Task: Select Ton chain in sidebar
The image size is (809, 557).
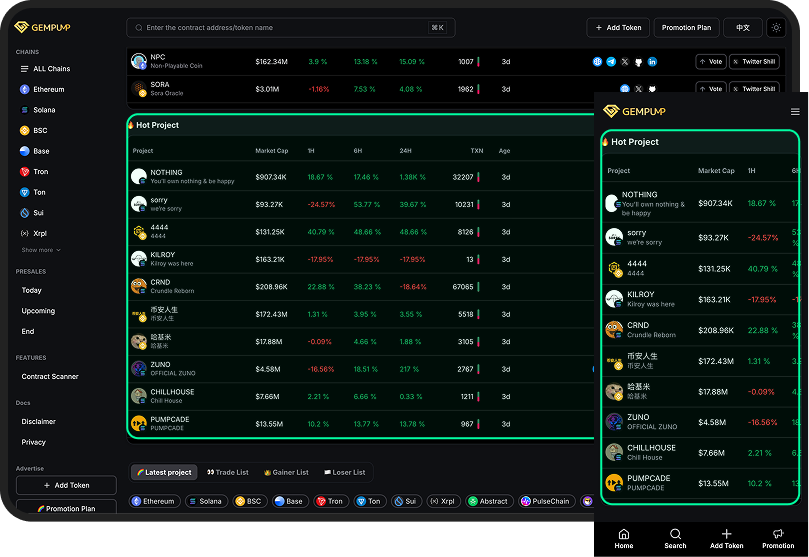Action: click(x=33, y=192)
